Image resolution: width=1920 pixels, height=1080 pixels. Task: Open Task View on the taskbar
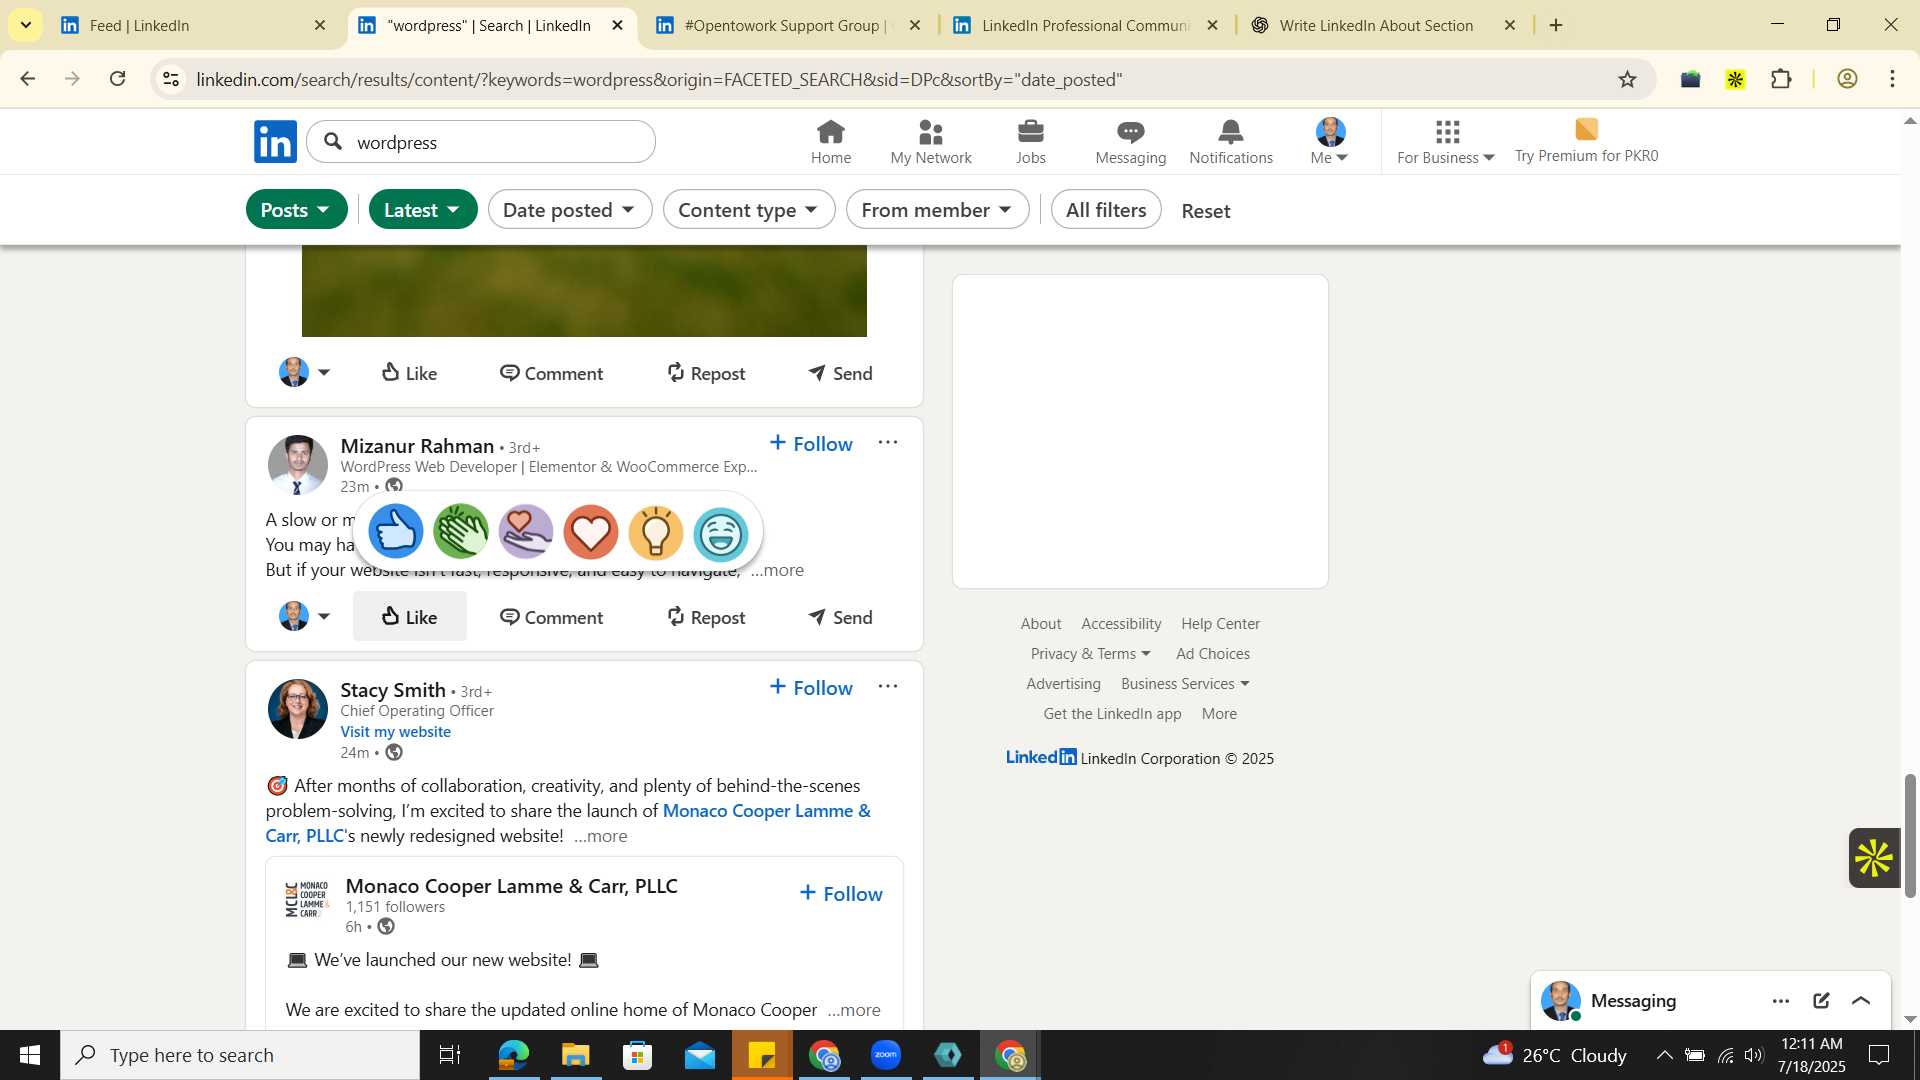pyautogui.click(x=450, y=1055)
